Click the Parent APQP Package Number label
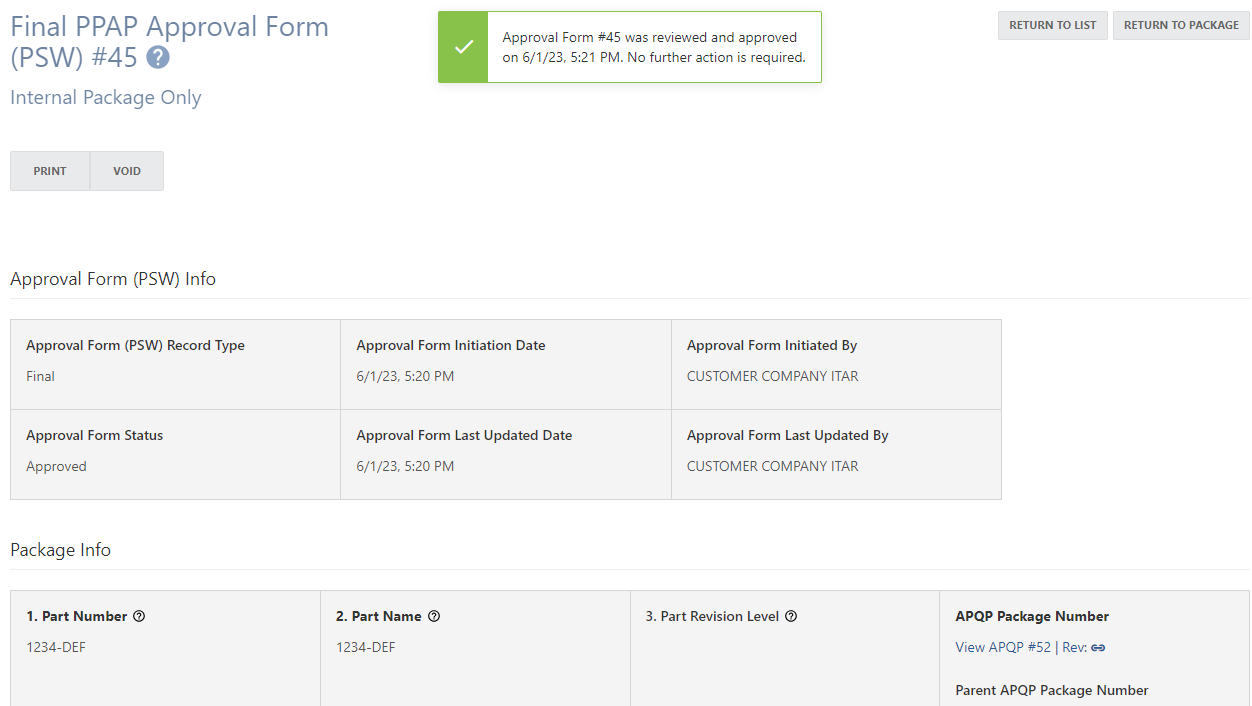Image resolution: width=1252 pixels, height=706 pixels. tap(1051, 690)
